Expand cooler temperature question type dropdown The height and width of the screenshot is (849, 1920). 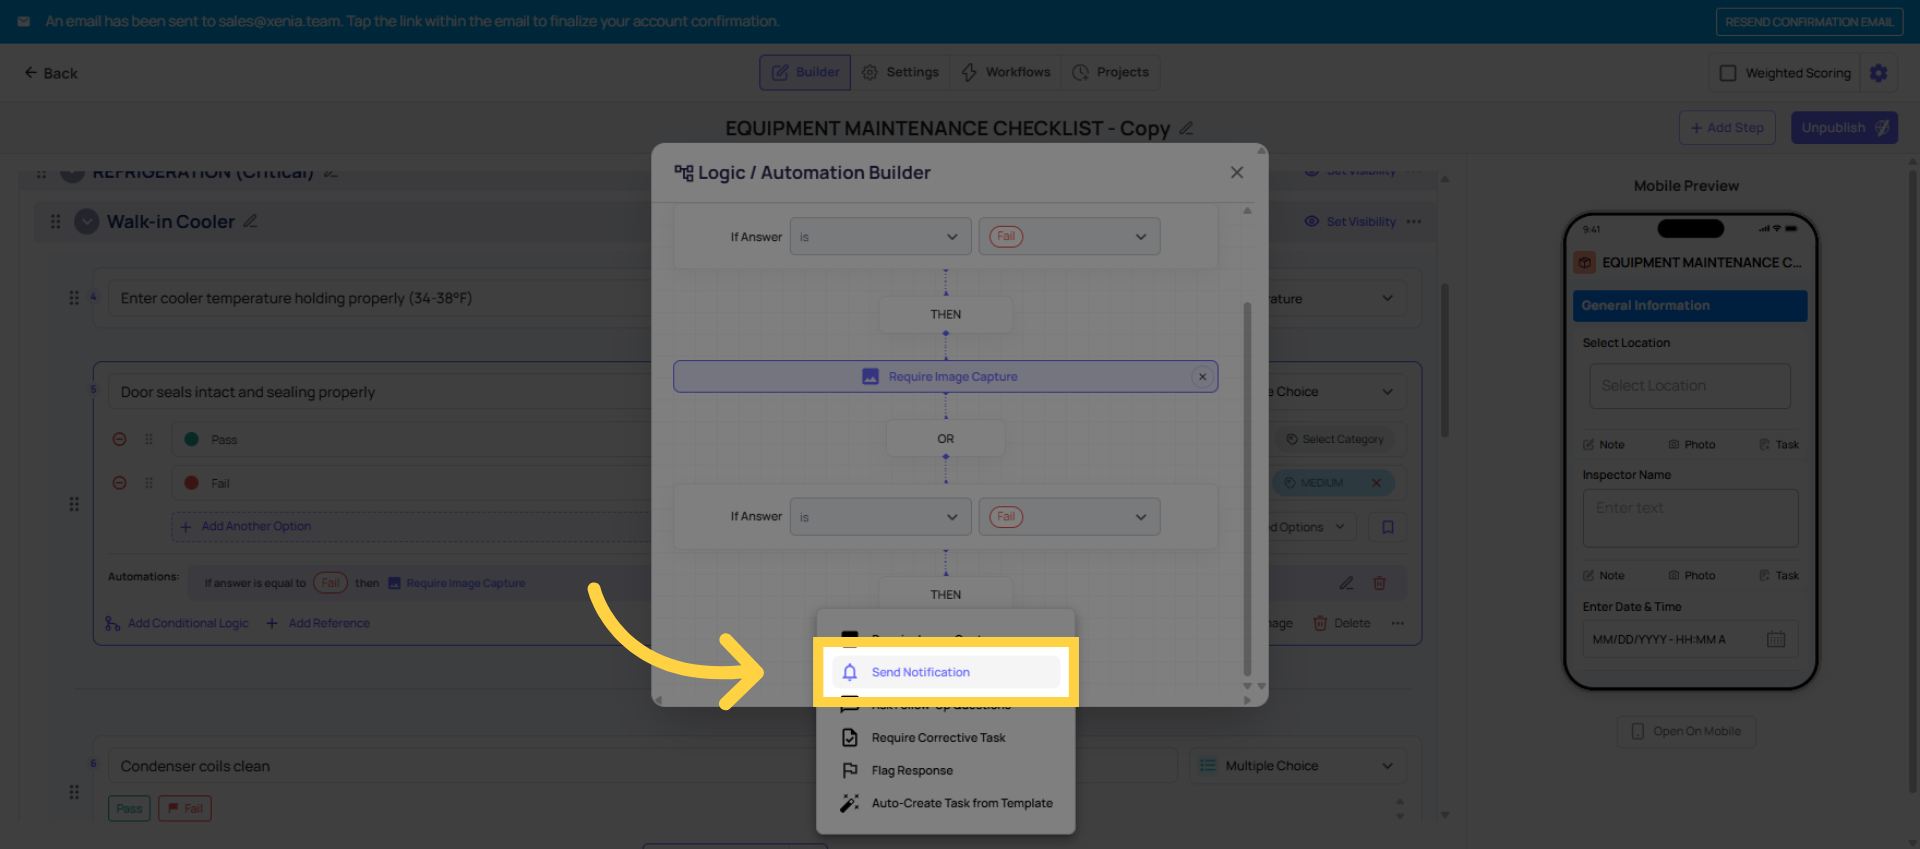[1387, 298]
